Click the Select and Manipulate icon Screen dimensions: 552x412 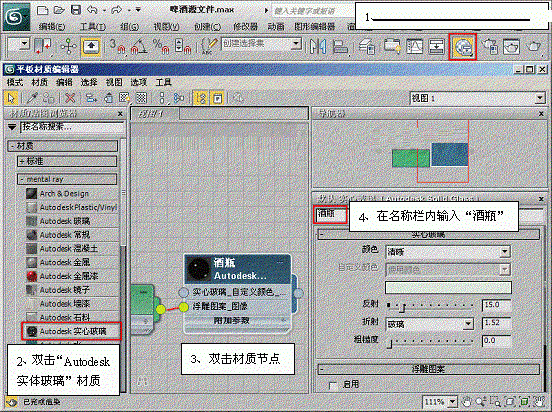click(69, 47)
